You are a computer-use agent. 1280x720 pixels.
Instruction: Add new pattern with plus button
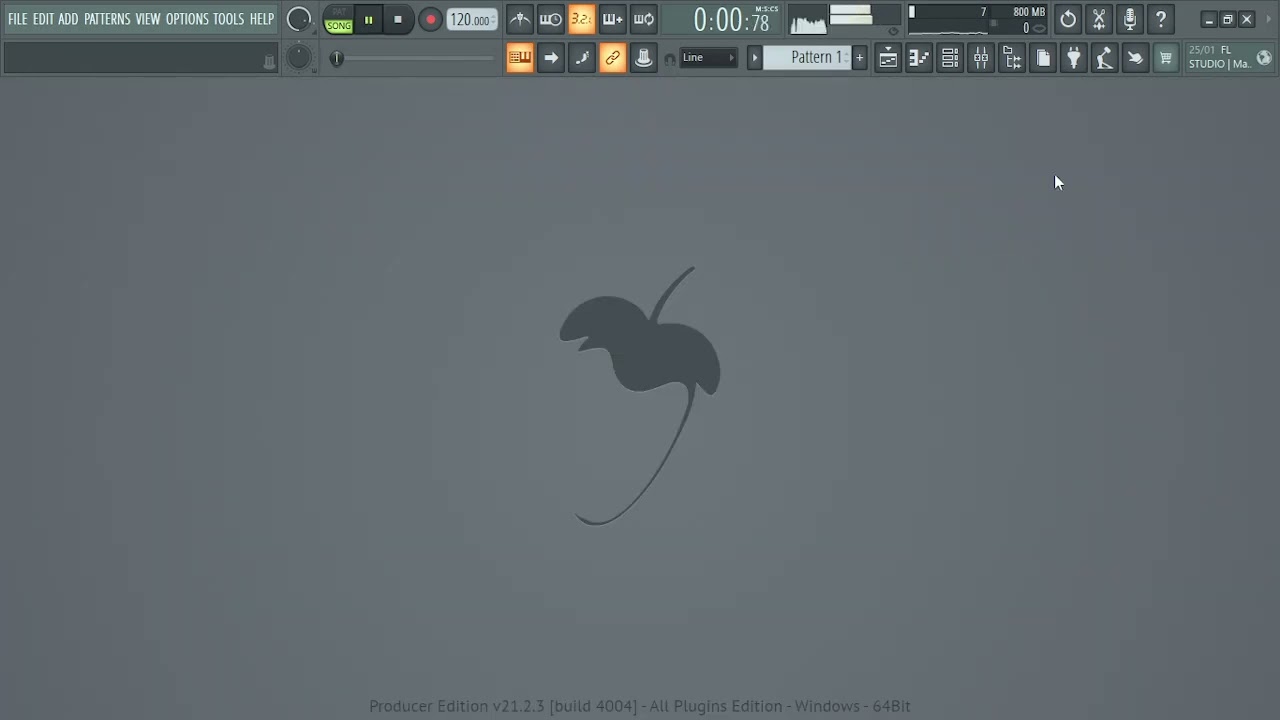tap(859, 58)
